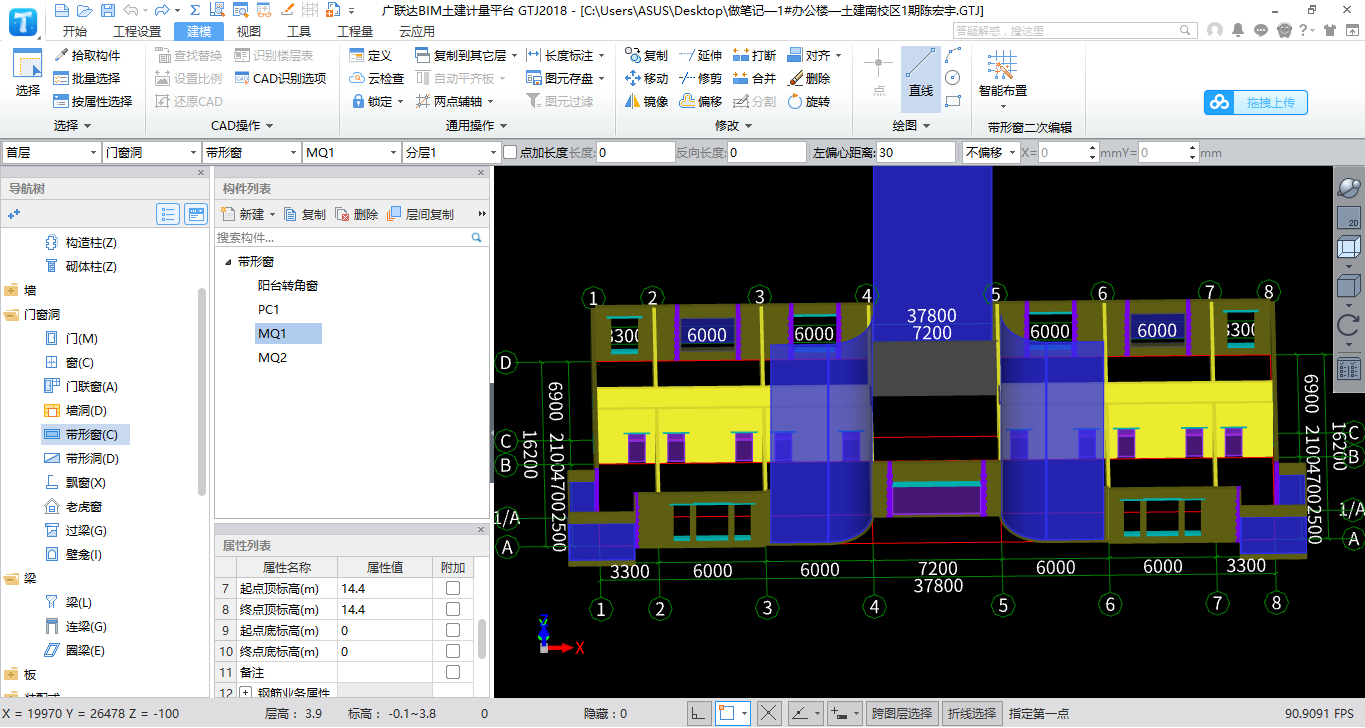
Task: Click 两点辅轴 two-point auxiliary axis
Action: 453,101
